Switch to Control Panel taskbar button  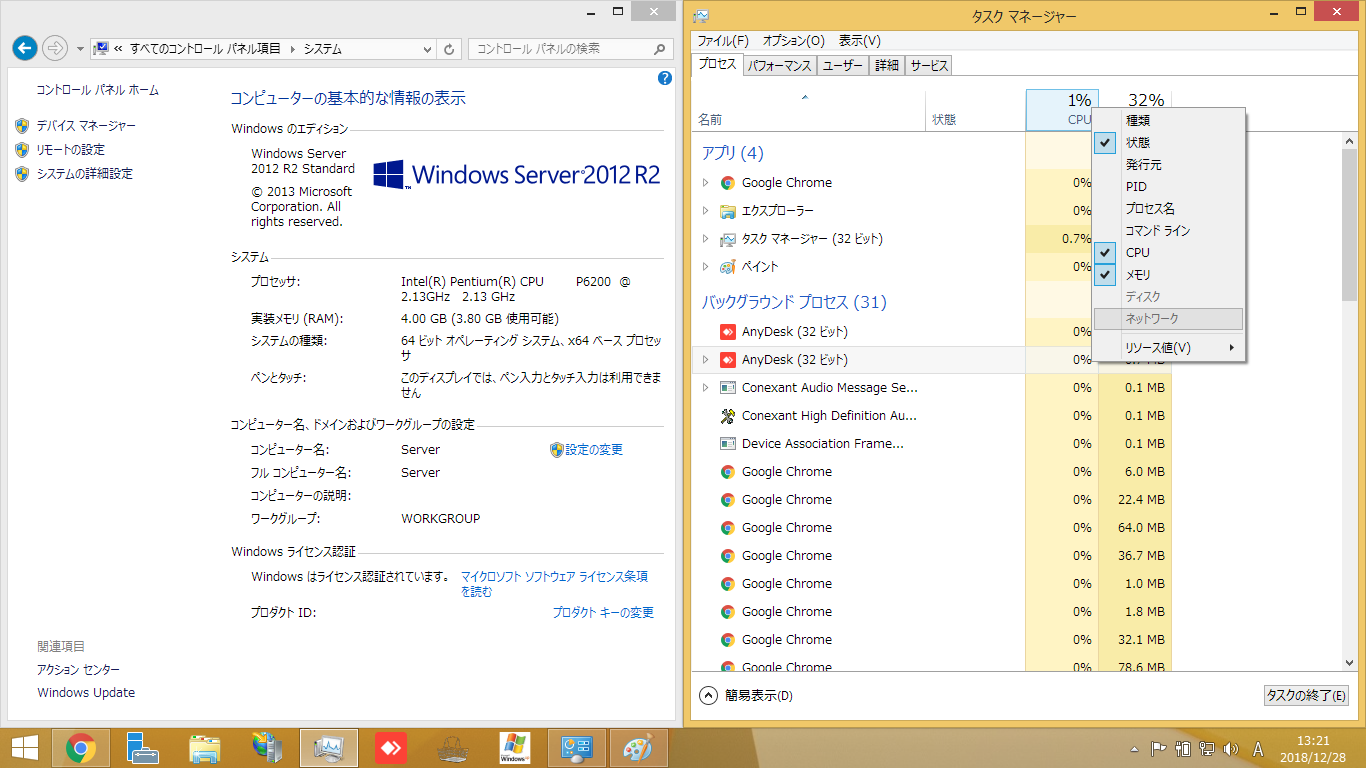[x=577, y=748]
